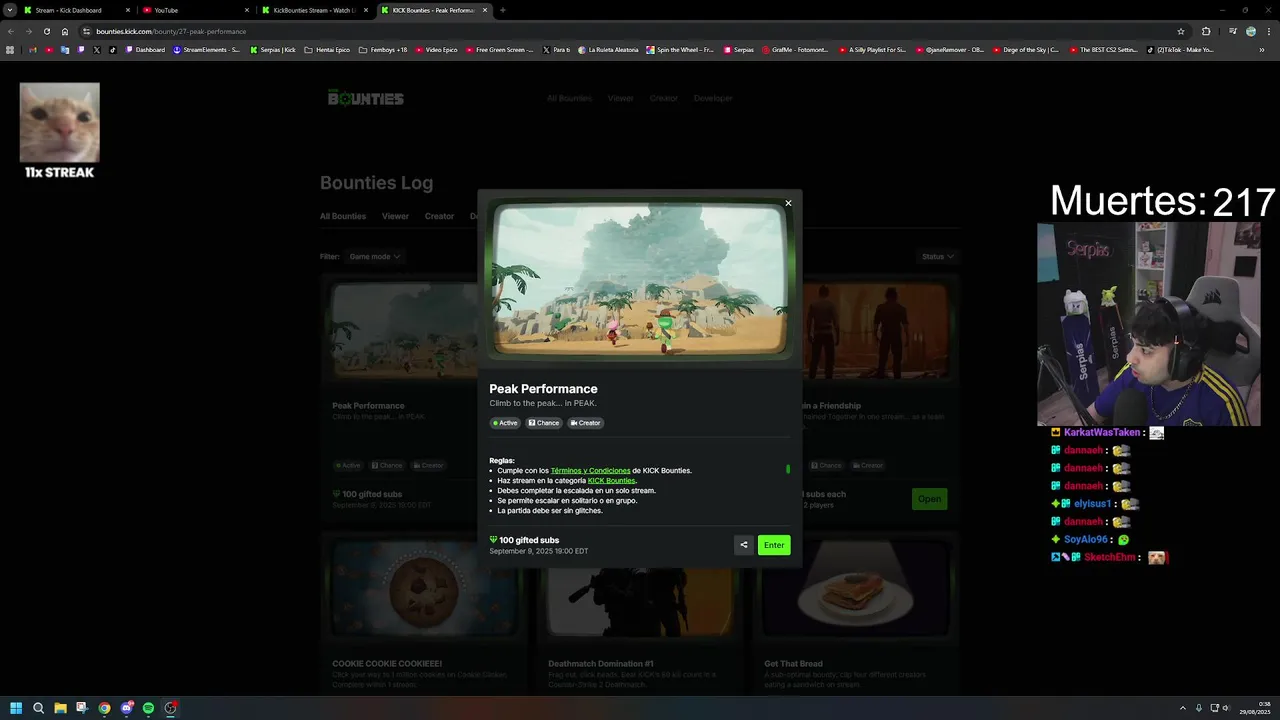Close the Peak Performance bounty popup
Screen dimensions: 1280x720
[788, 203]
